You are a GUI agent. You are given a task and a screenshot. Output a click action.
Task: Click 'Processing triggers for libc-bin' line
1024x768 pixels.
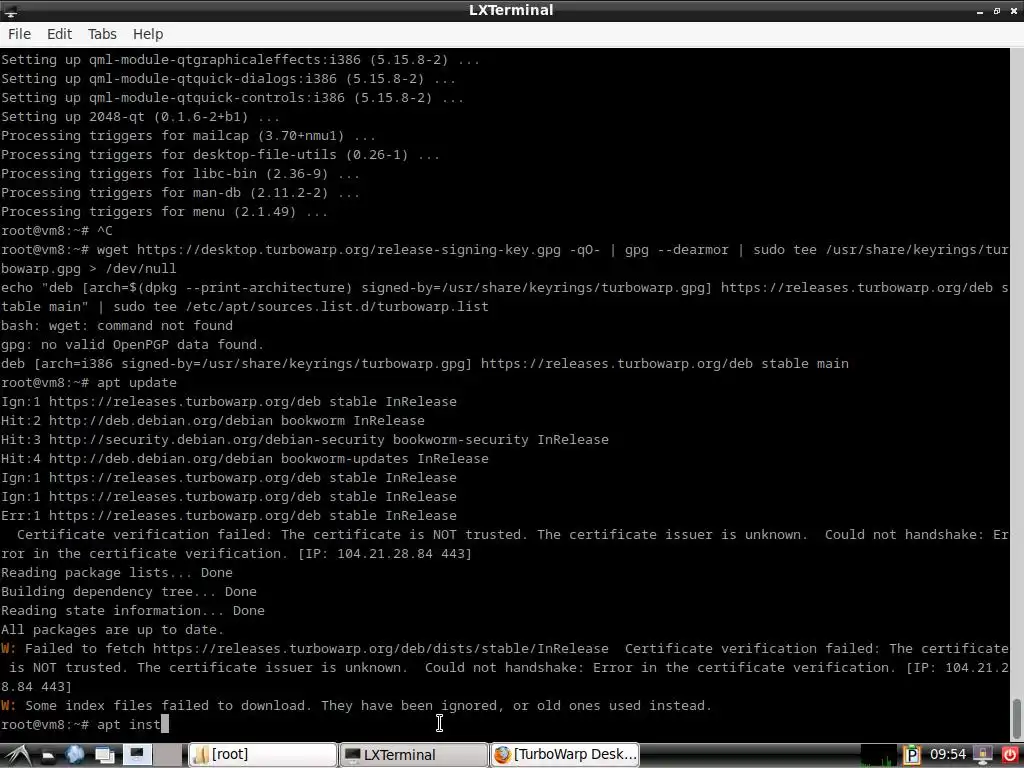pyautogui.click(x=180, y=173)
